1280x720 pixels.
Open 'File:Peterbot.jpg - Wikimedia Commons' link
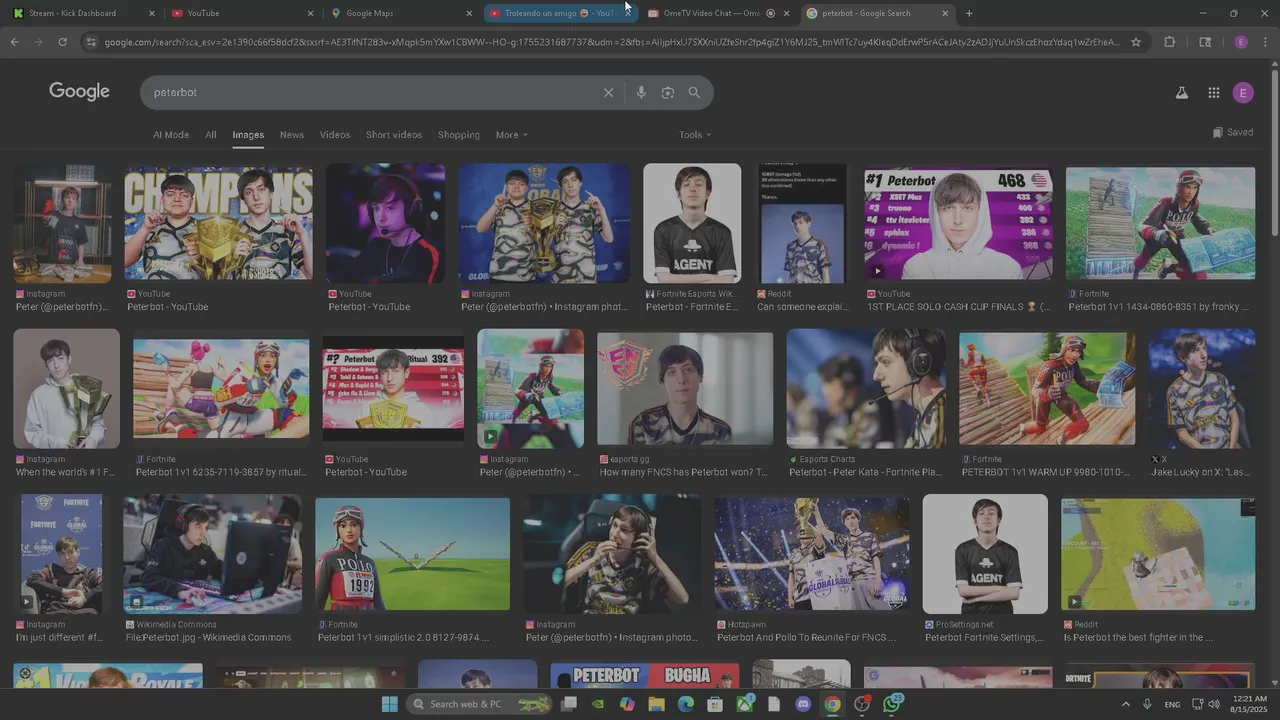[209, 637]
